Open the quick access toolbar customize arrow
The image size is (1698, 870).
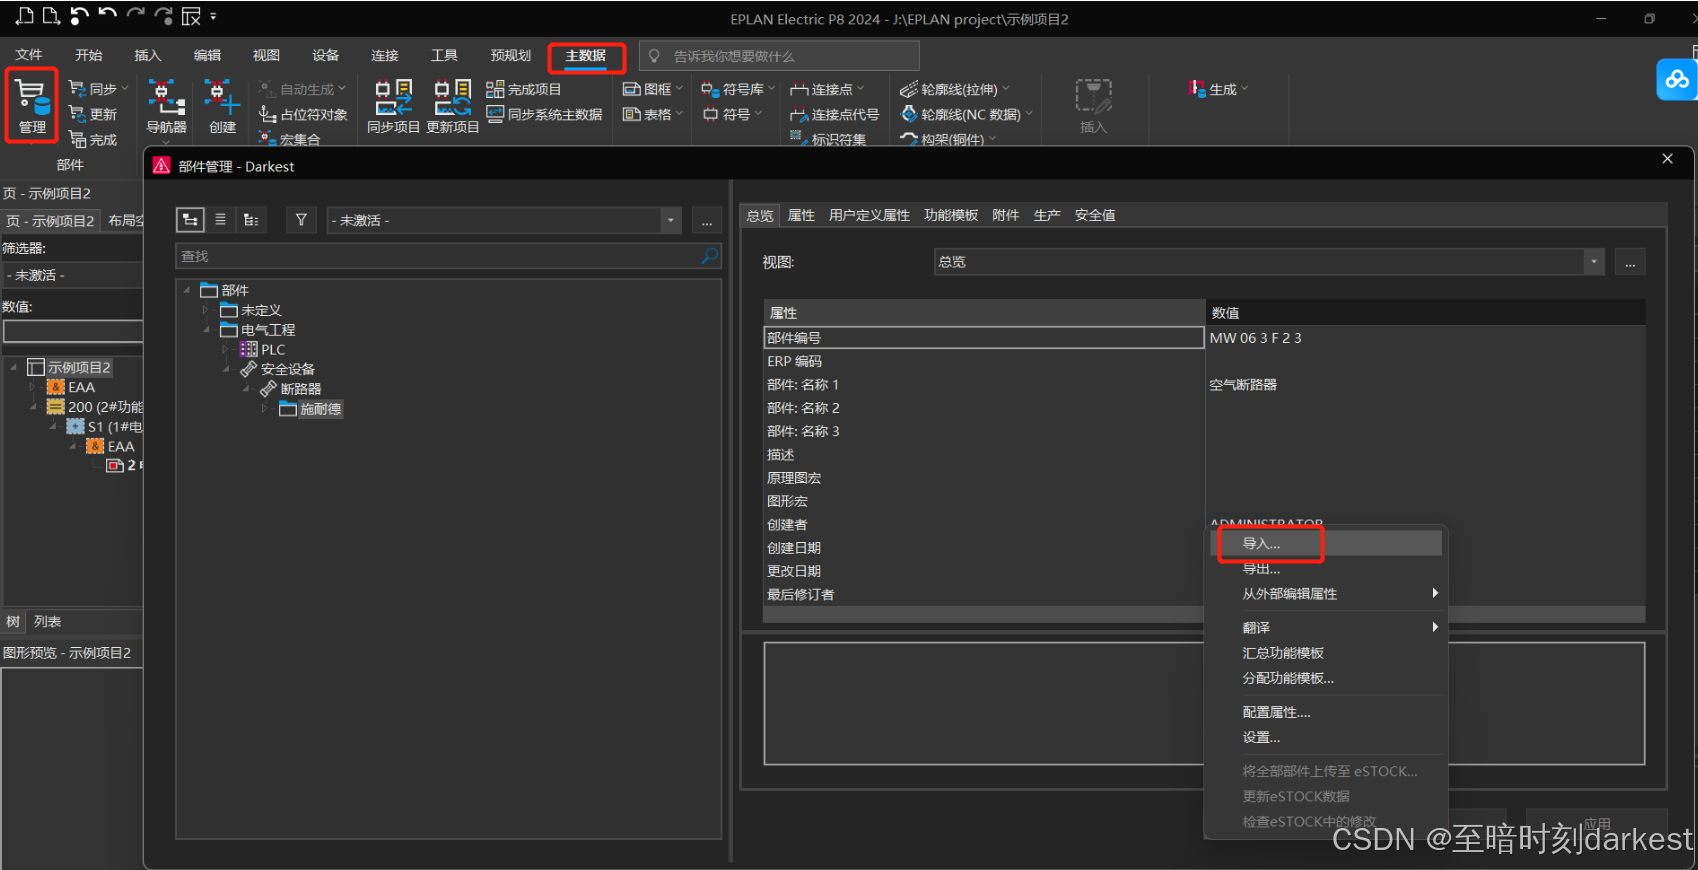pos(213,16)
